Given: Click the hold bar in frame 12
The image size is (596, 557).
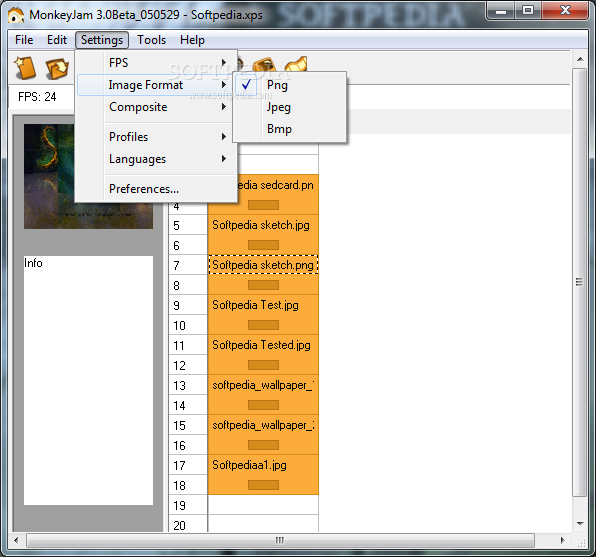Looking at the screenshot, I should (263, 365).
